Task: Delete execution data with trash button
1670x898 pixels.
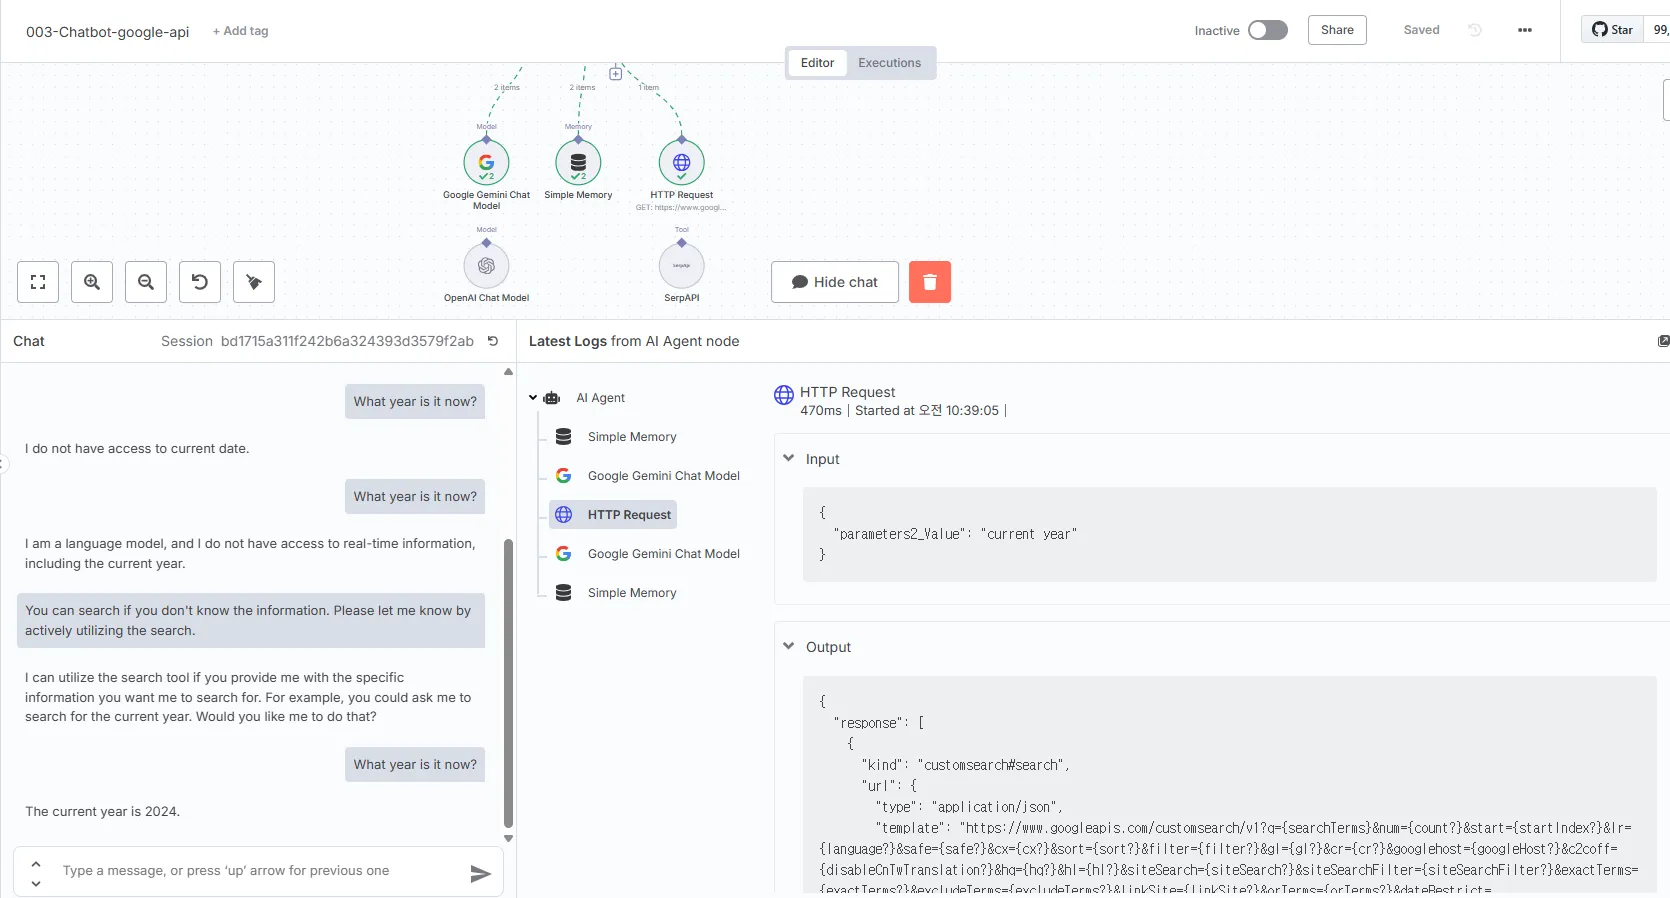Action: (x=930, y=282)
